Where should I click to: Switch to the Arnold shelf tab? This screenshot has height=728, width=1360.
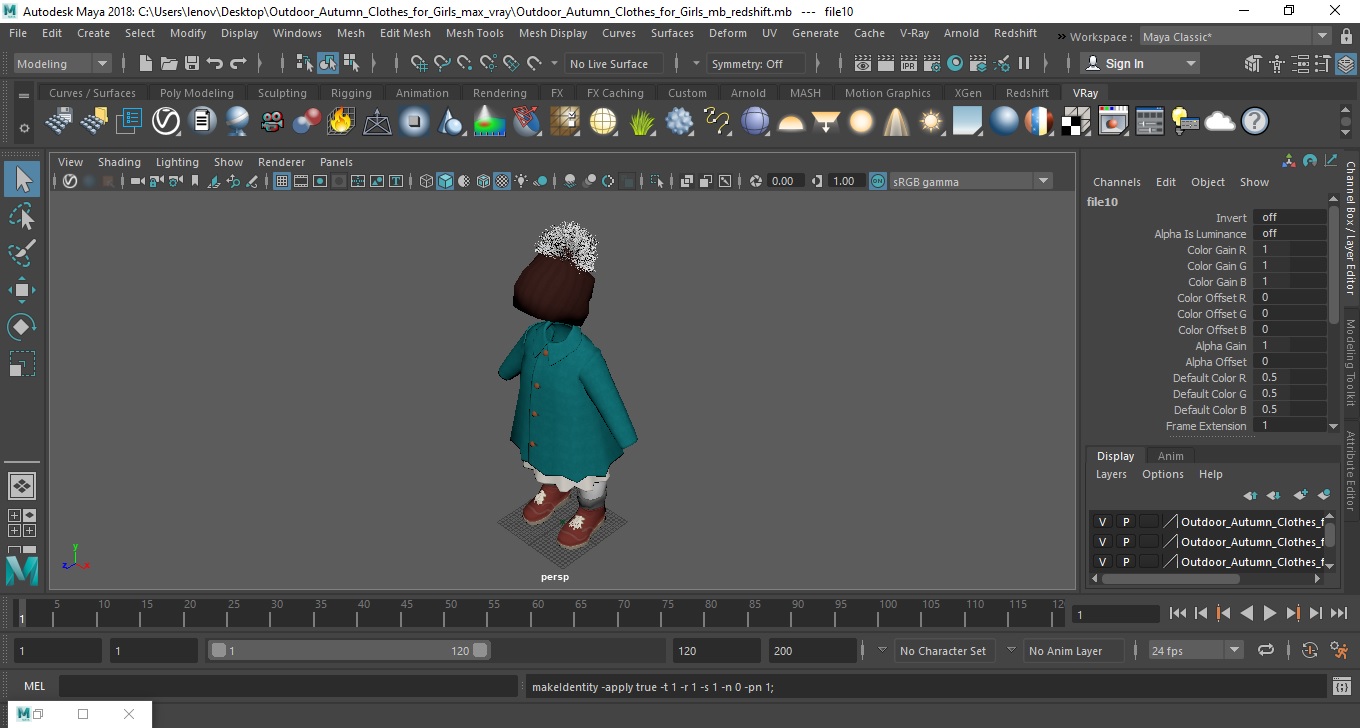tap(748, 93)
